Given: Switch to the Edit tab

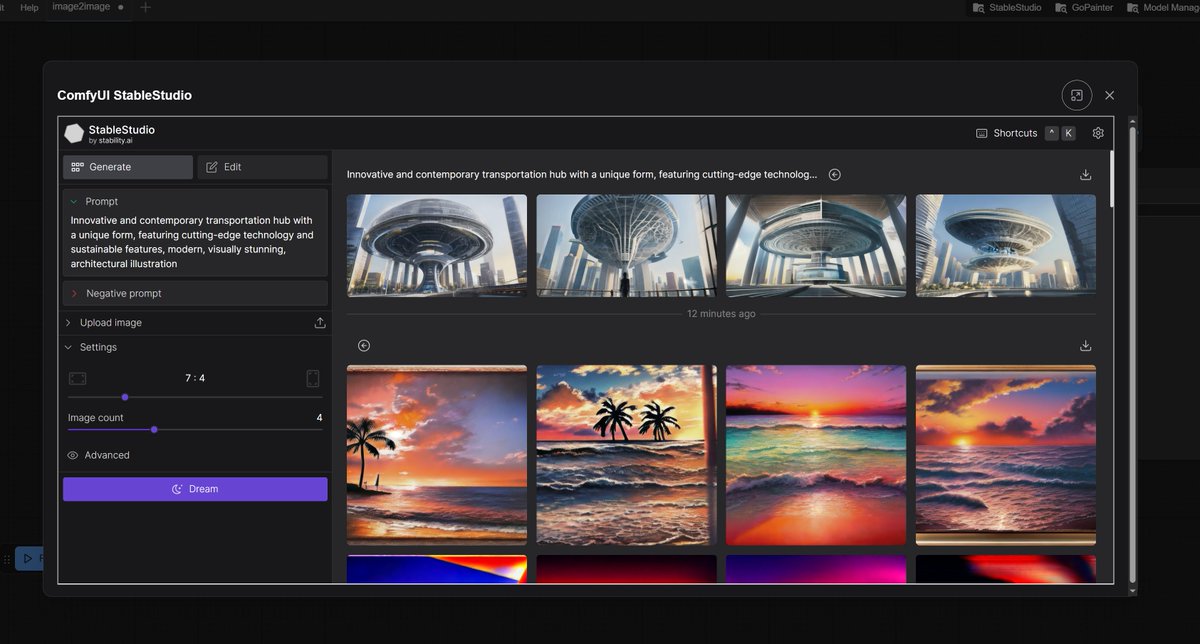Looking at the screenshot, I should coord(262,167).
